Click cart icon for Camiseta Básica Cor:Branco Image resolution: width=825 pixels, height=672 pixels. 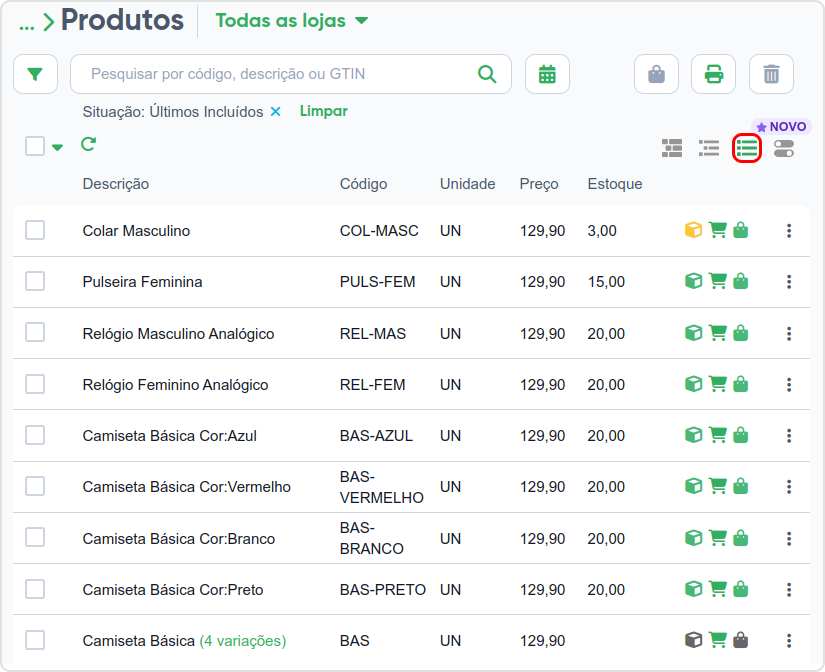(x=718, y=538)
